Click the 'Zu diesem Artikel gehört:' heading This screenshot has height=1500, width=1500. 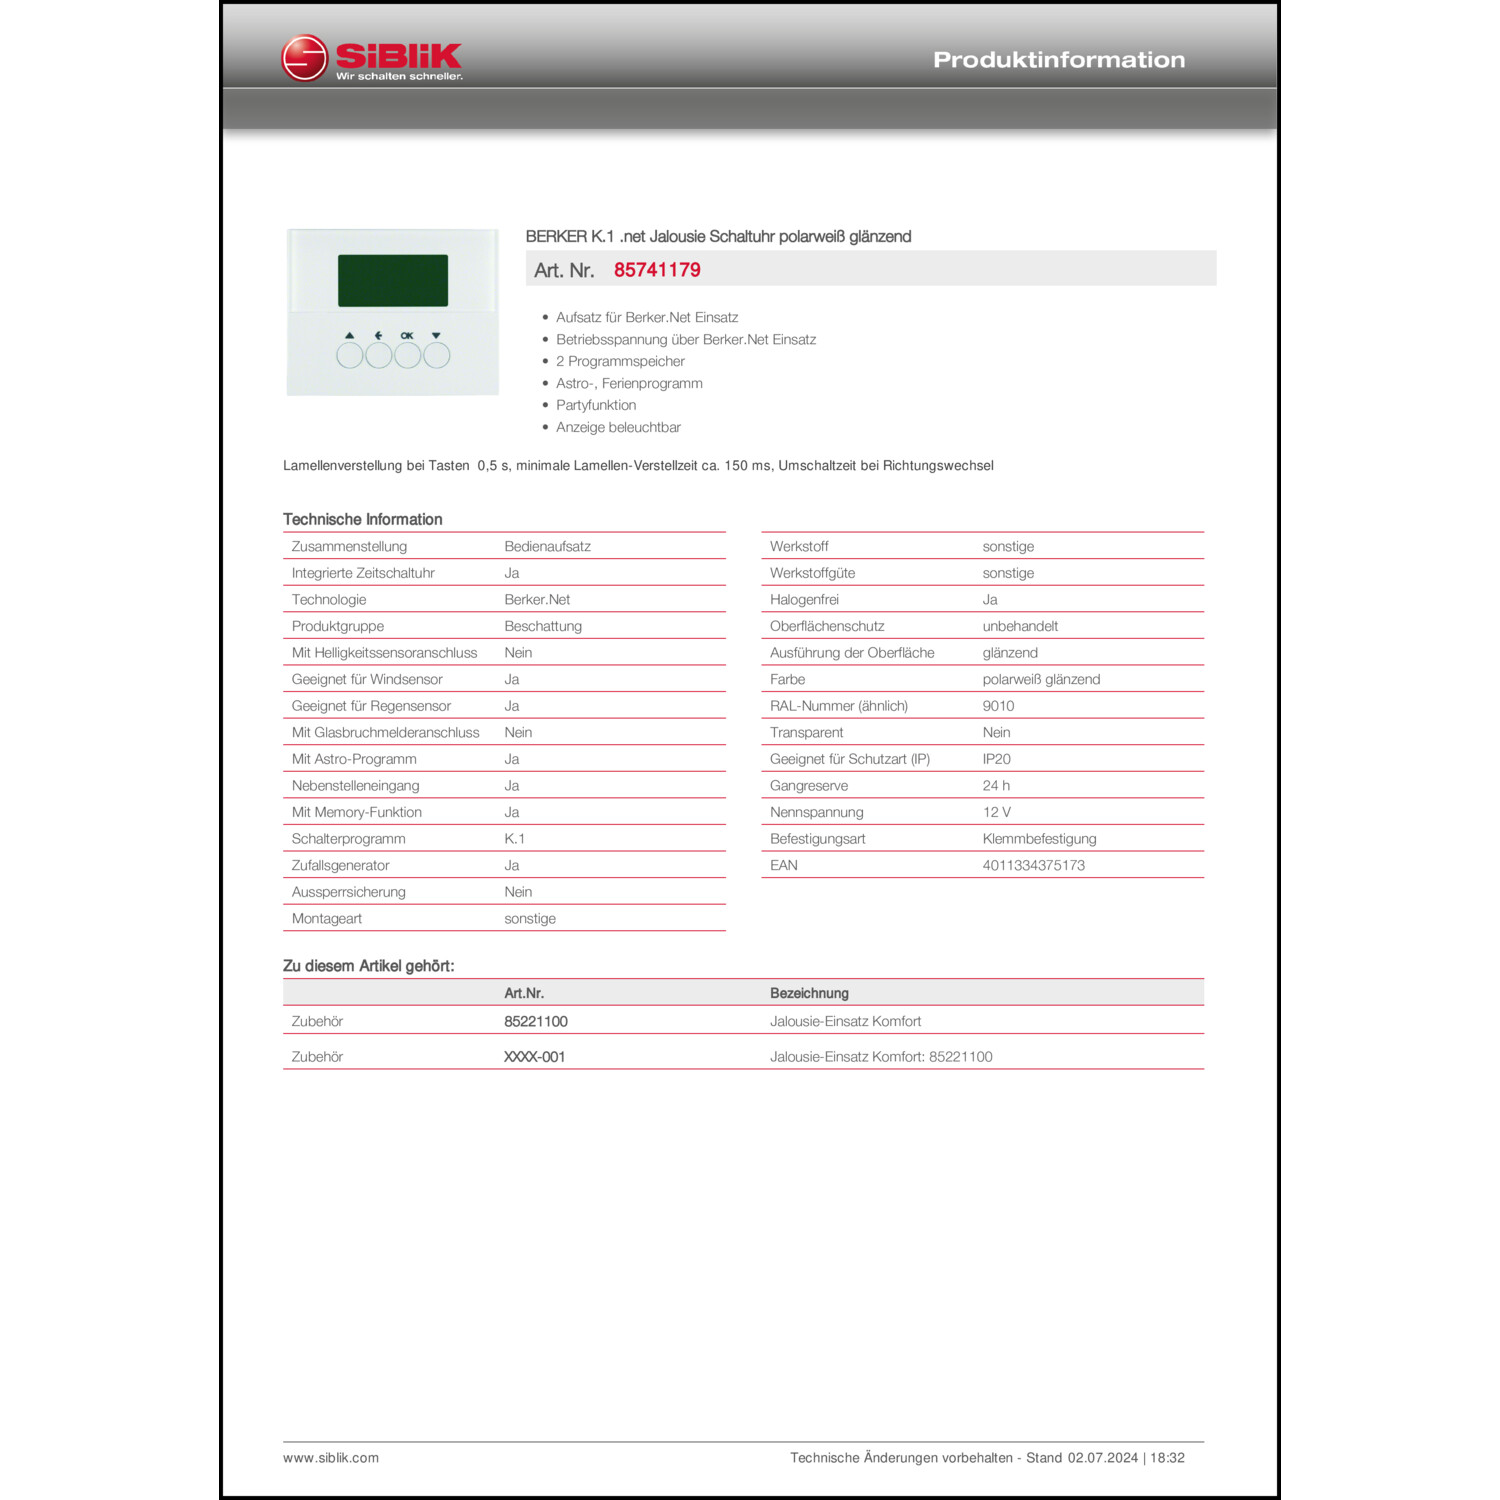coord(368,966)
